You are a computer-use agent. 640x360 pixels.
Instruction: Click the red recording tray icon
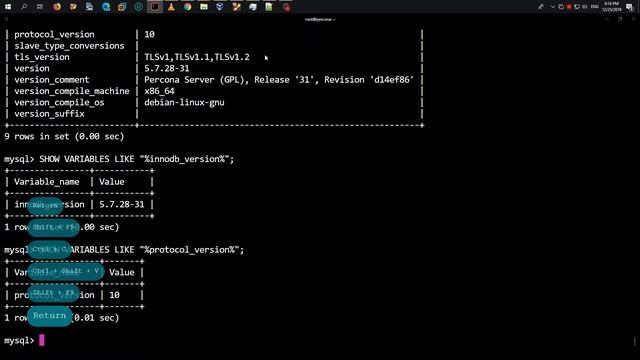[569, 7]
